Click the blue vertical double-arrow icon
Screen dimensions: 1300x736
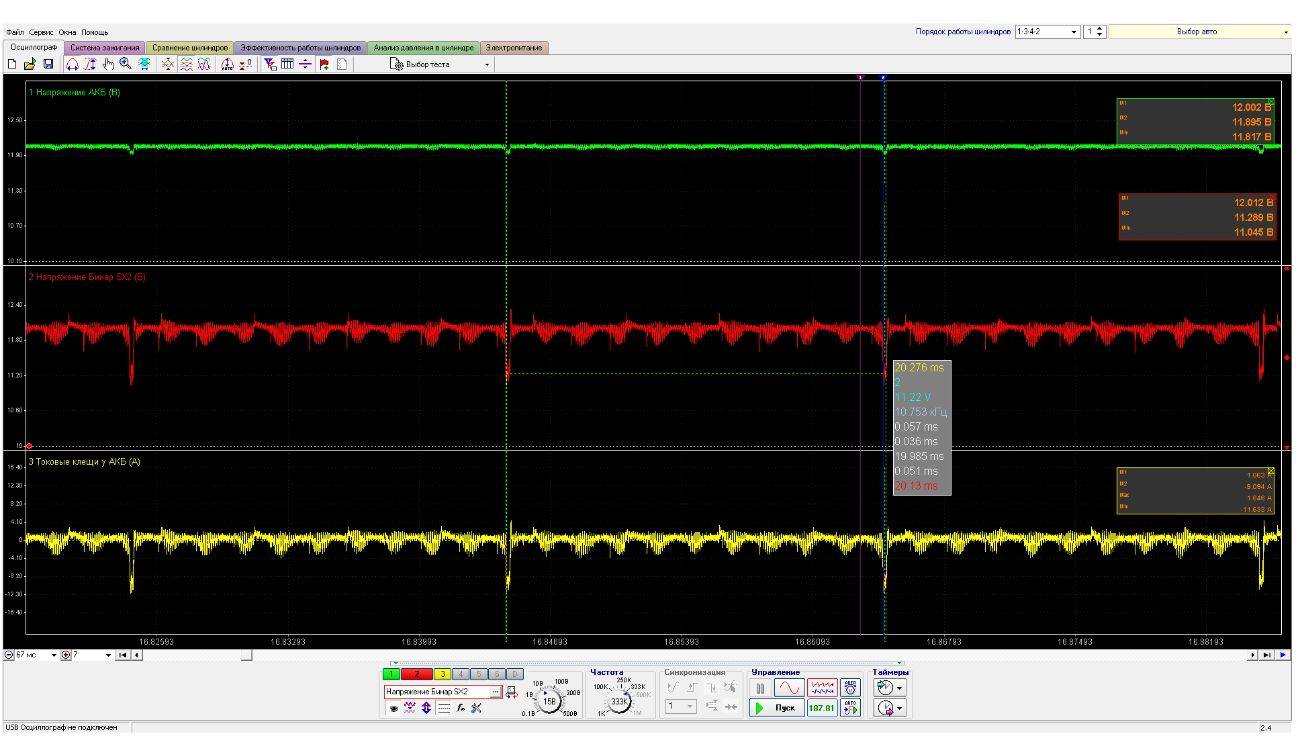pyautogui.click(x=426, y=708)
